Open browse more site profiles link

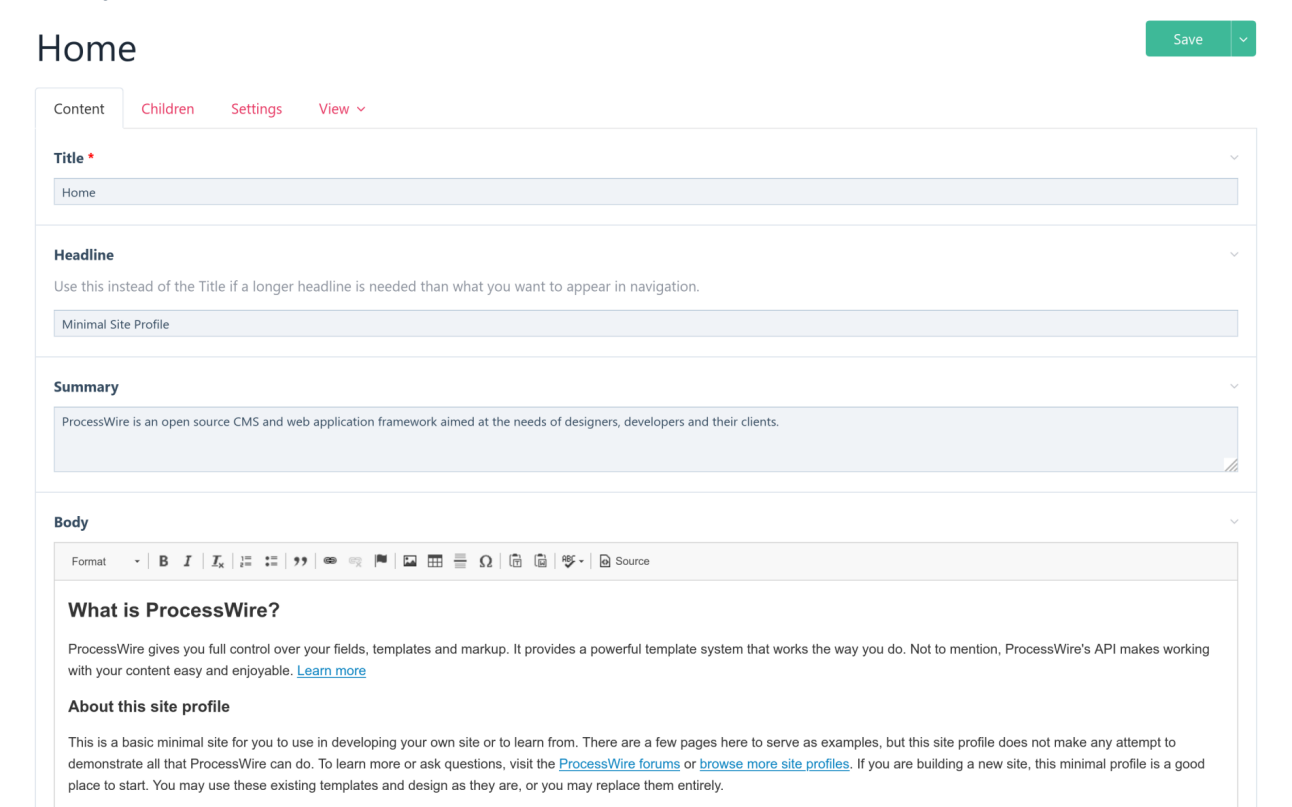[x=774, y=764]
